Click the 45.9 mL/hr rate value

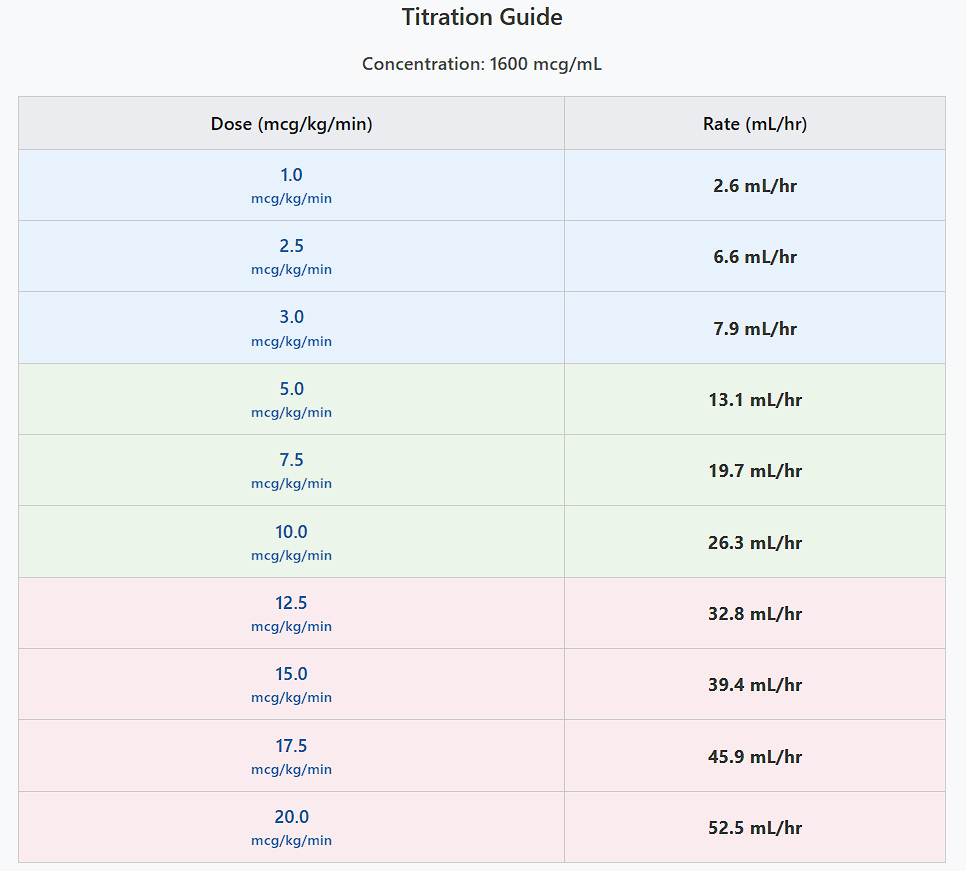(x=755, y=756)
